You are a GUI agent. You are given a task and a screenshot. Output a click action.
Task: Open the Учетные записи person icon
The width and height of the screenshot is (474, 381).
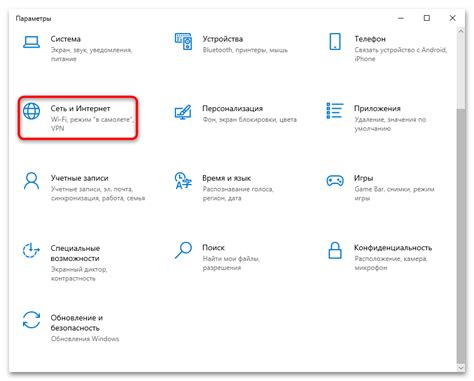pyautogui.click(x=32, y=181)
